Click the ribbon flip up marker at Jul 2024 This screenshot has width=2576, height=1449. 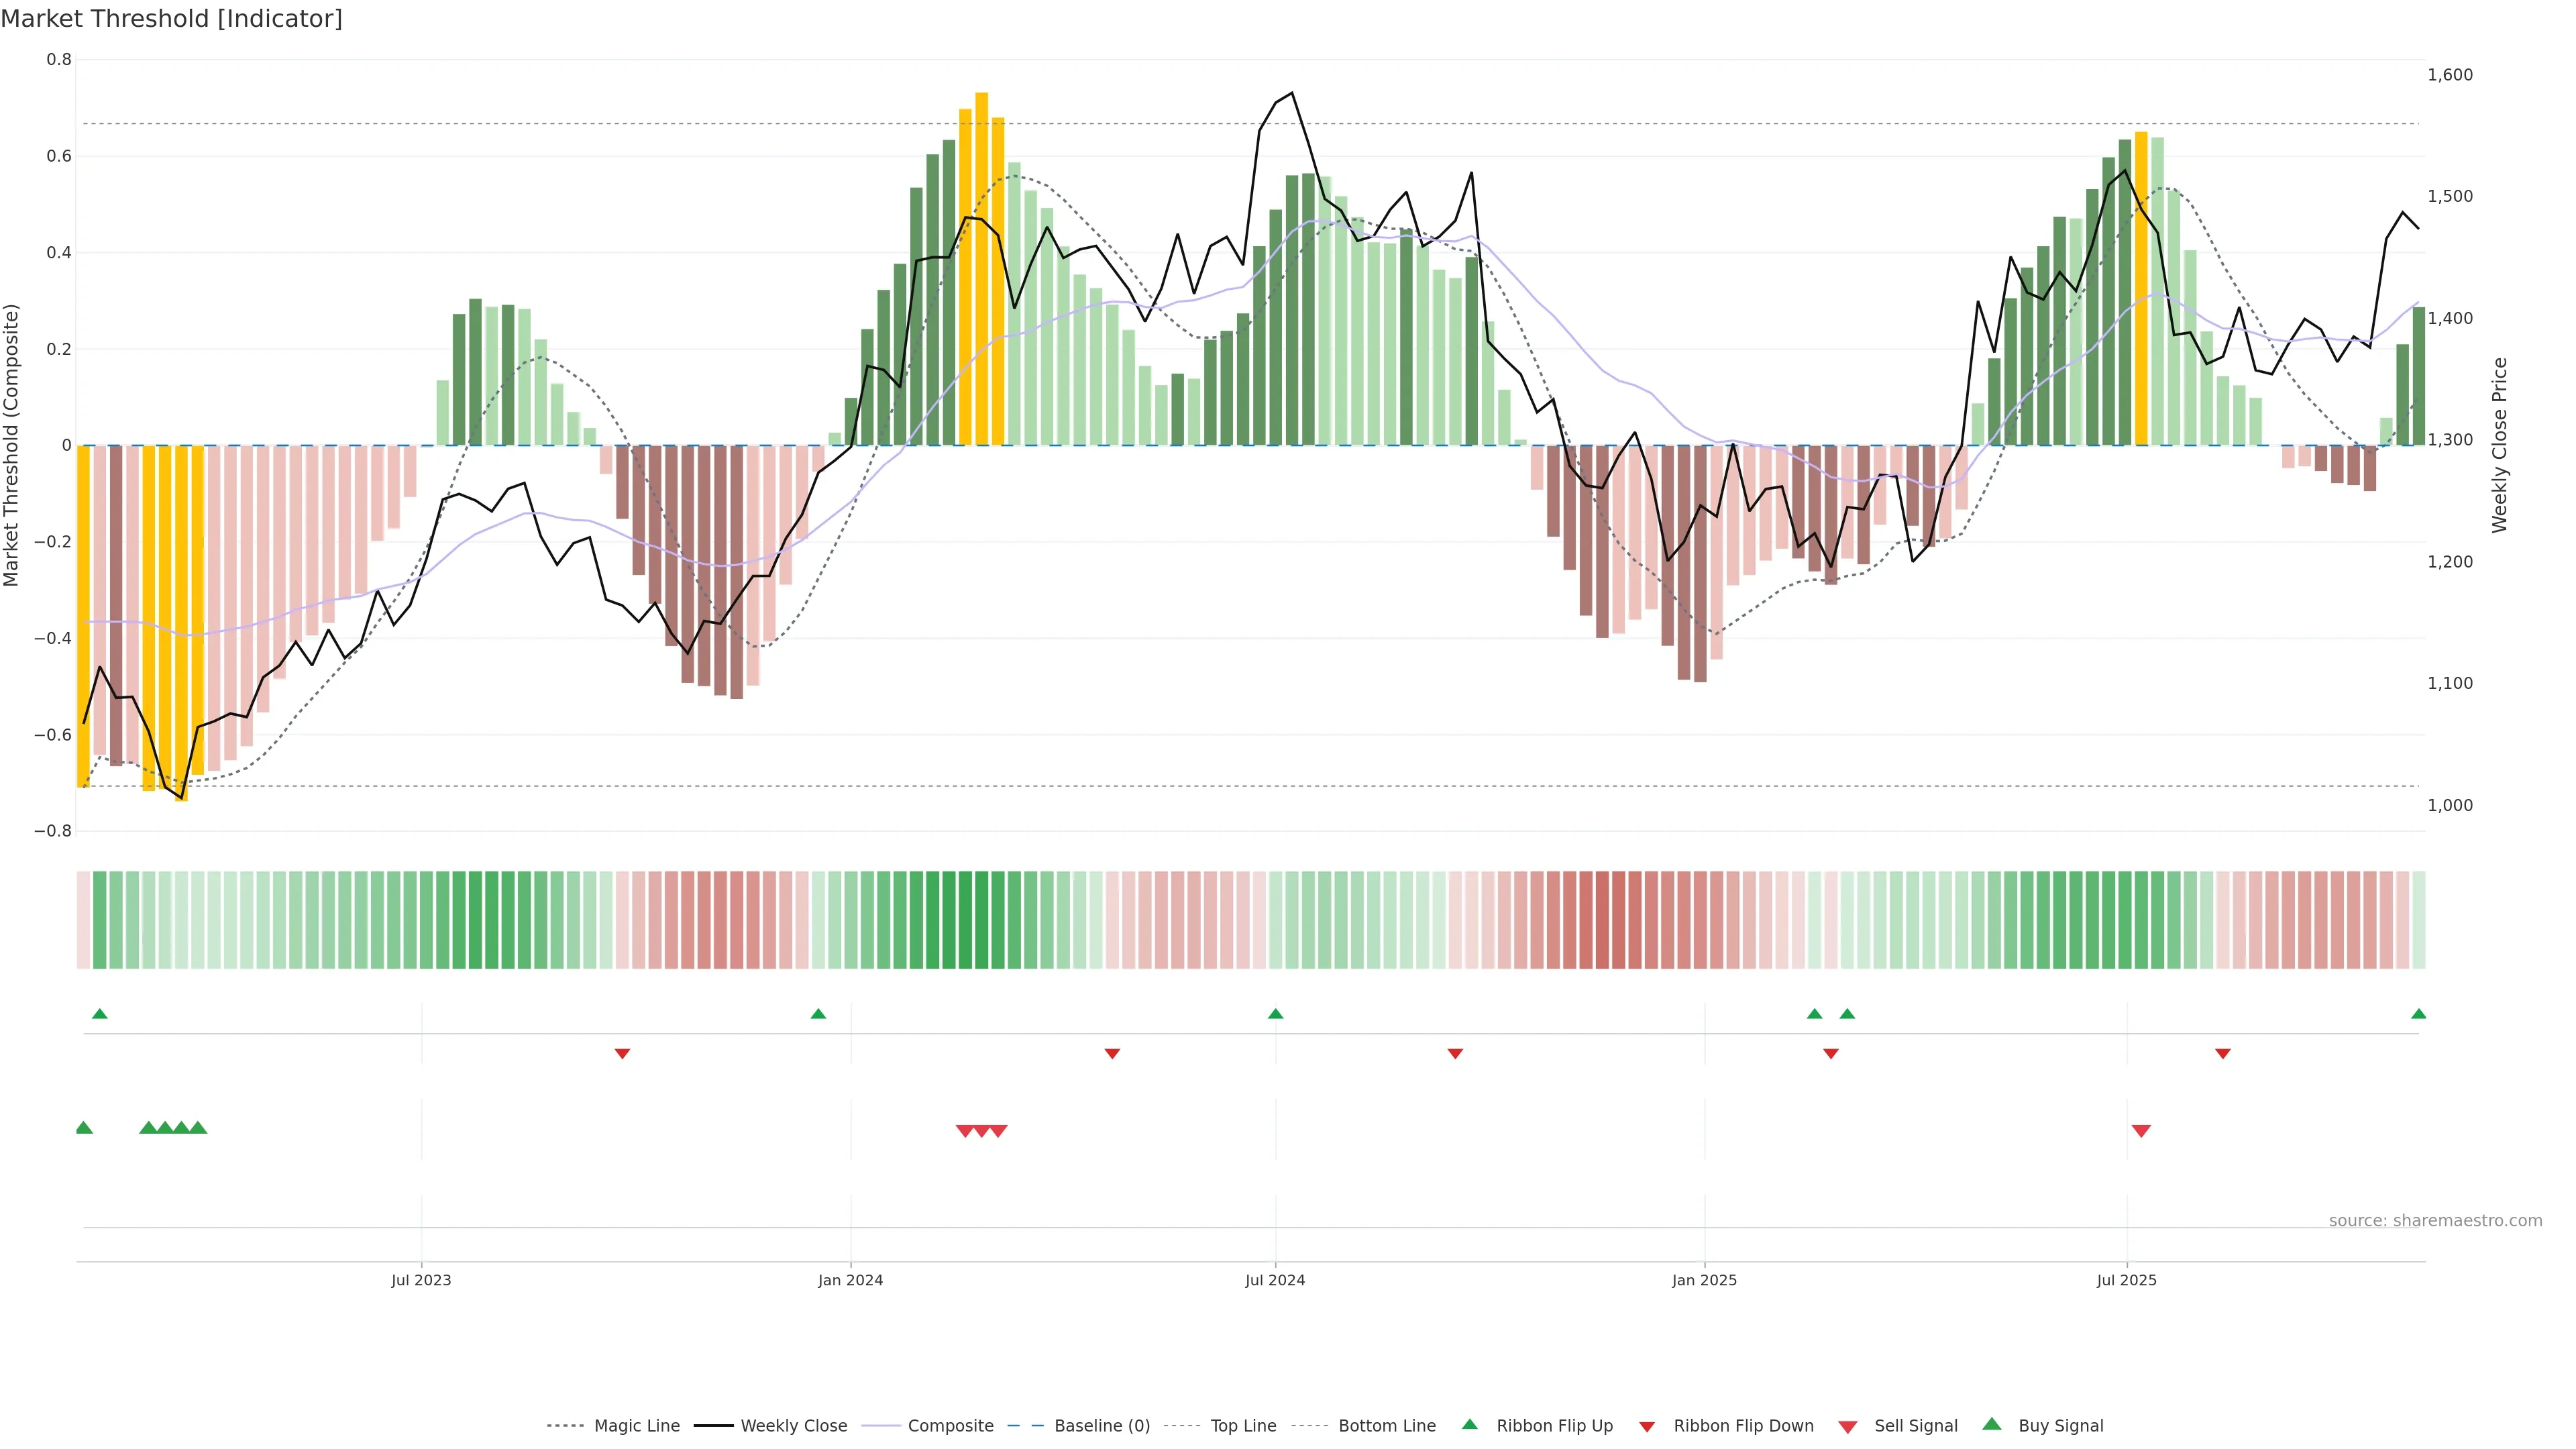pos(1275,1014)
